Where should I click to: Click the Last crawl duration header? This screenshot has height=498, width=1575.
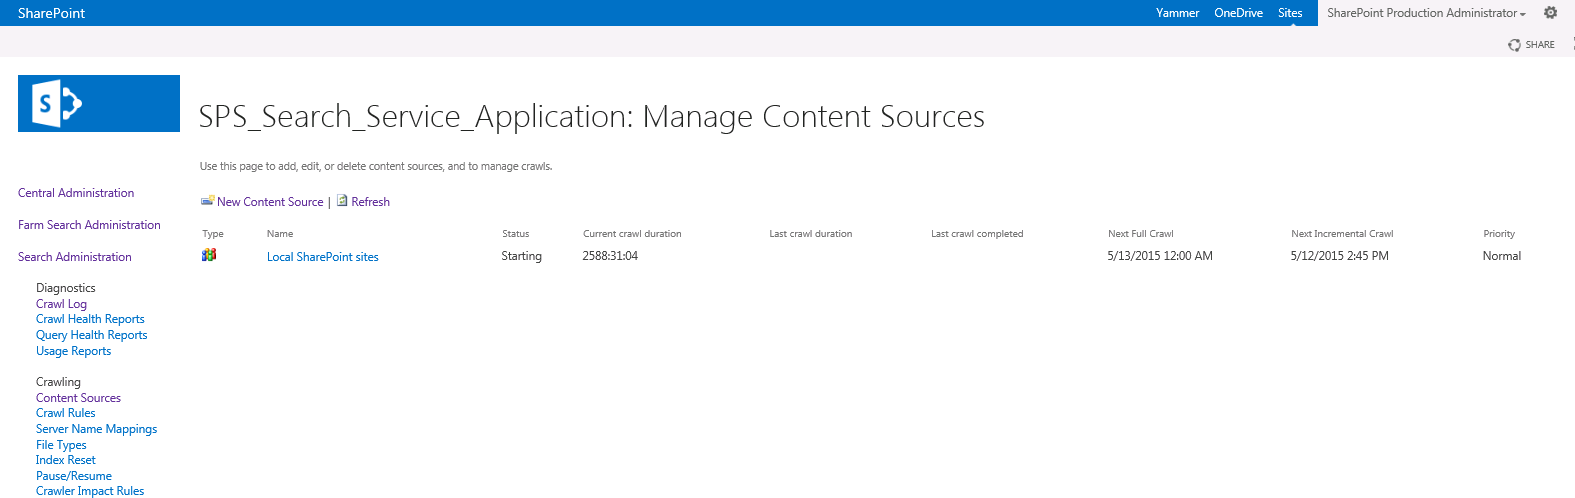[x=811, y=234]
